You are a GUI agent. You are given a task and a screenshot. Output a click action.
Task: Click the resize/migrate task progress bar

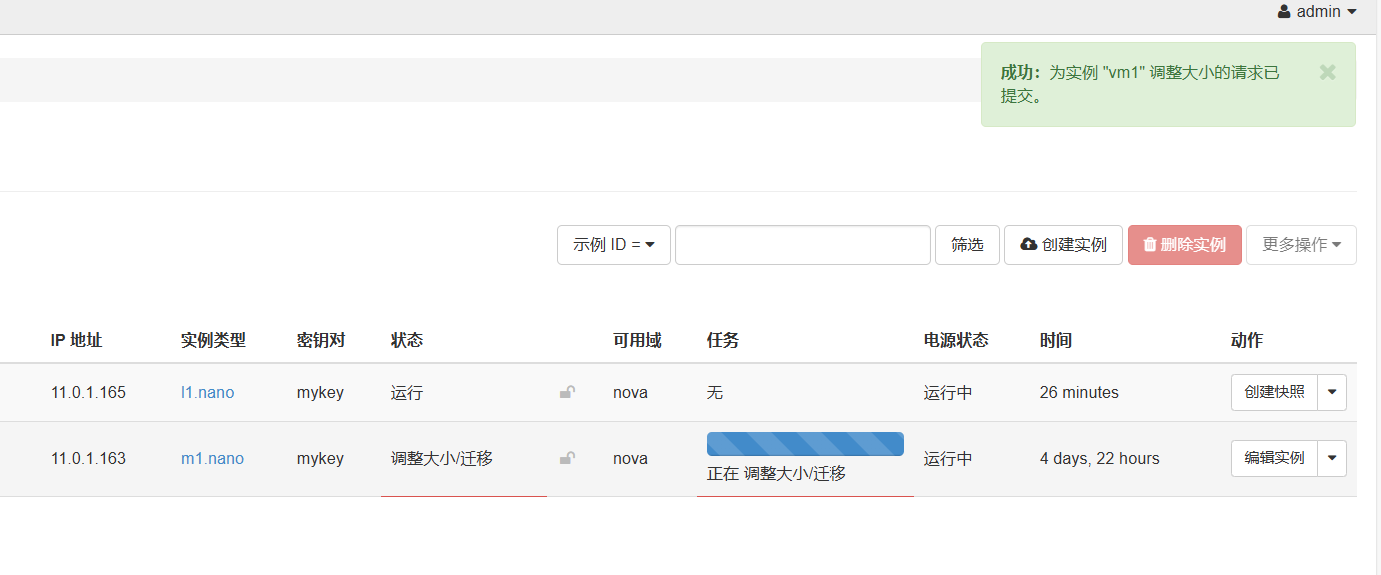point(805,444)
